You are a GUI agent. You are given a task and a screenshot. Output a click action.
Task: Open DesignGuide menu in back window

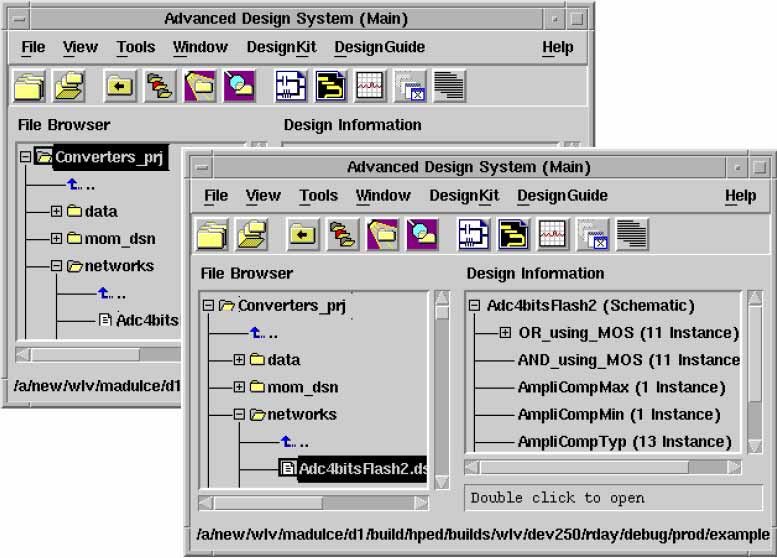(x=380, y=47)
